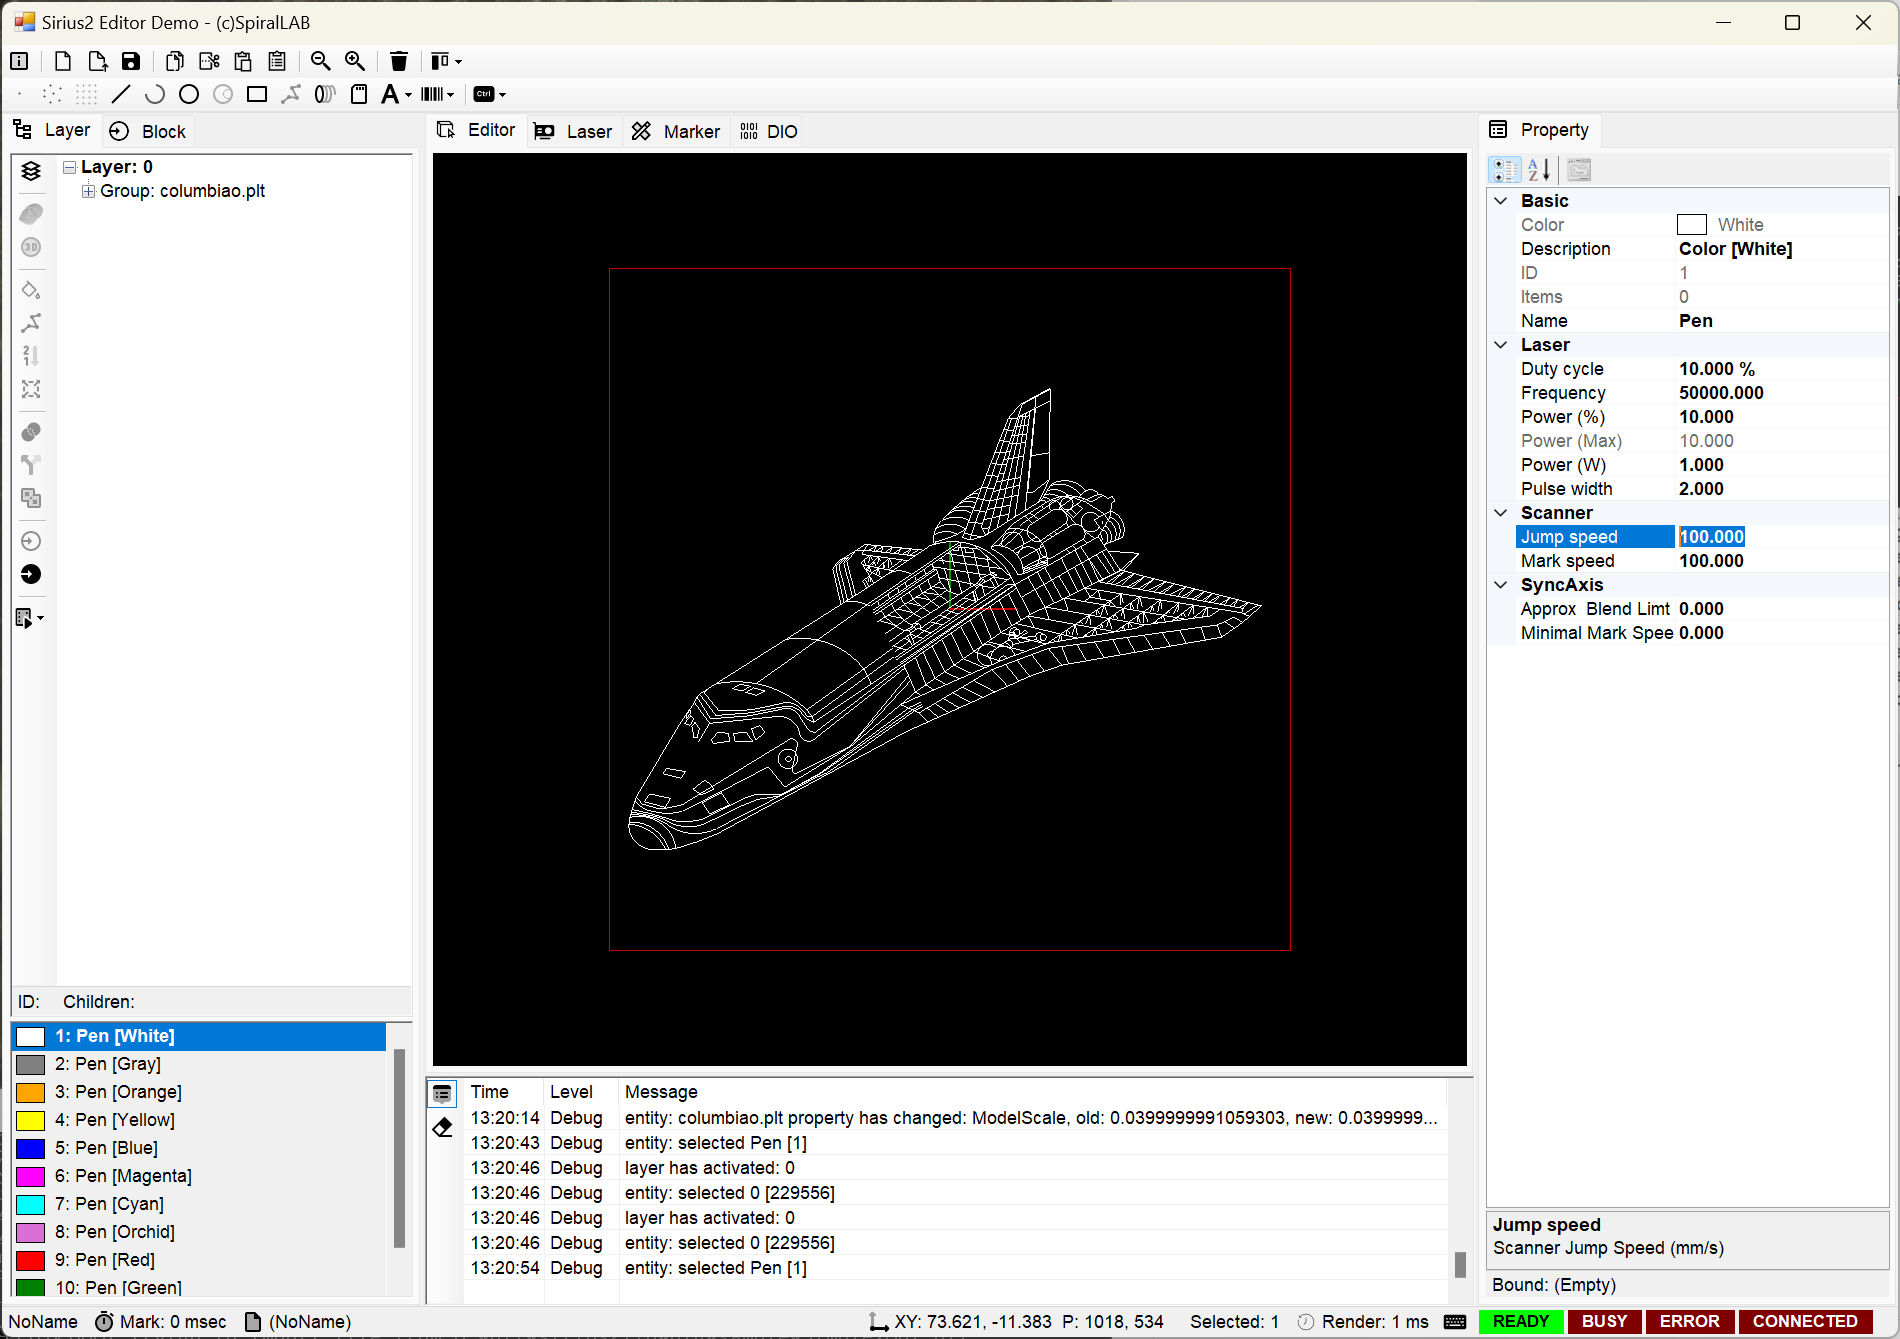Zoom out of the editor view
The width and height of the screenshot is (1900, 1339).
click(321, 61)
